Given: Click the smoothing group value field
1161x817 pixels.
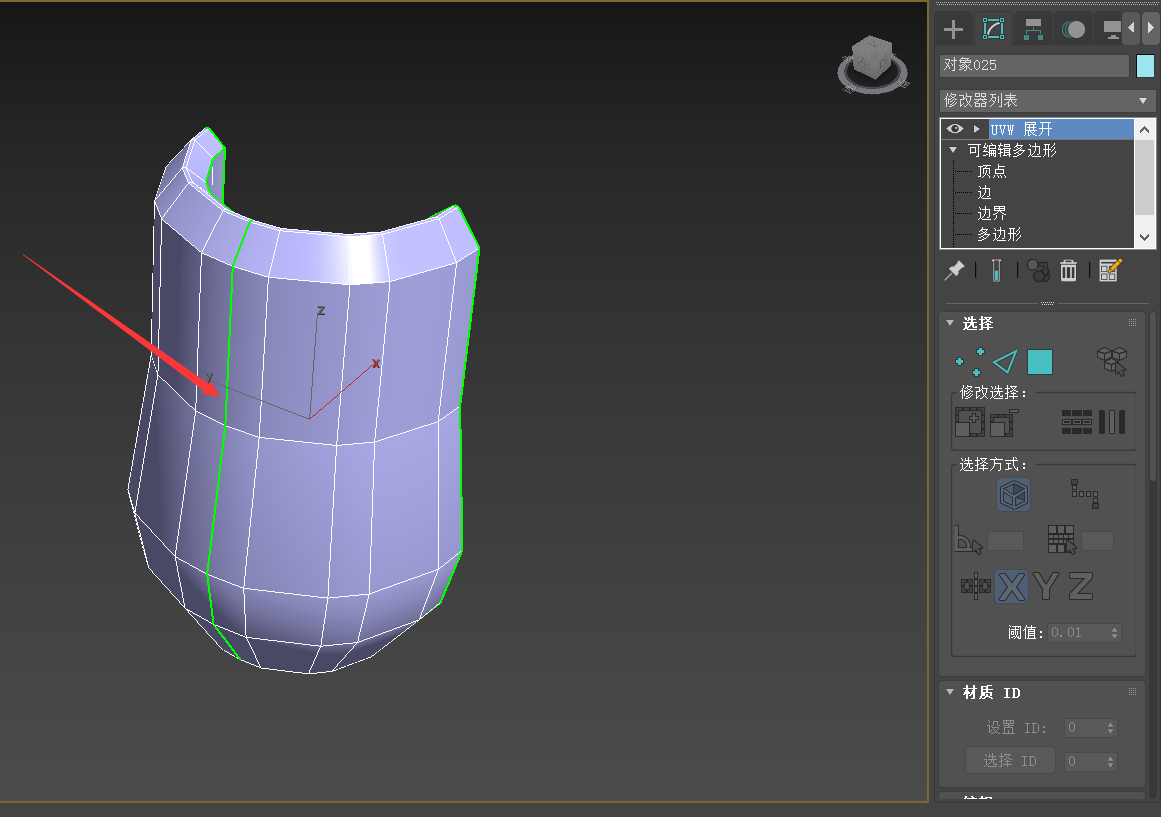Looking at the screenshot, I should (1097, 541).
